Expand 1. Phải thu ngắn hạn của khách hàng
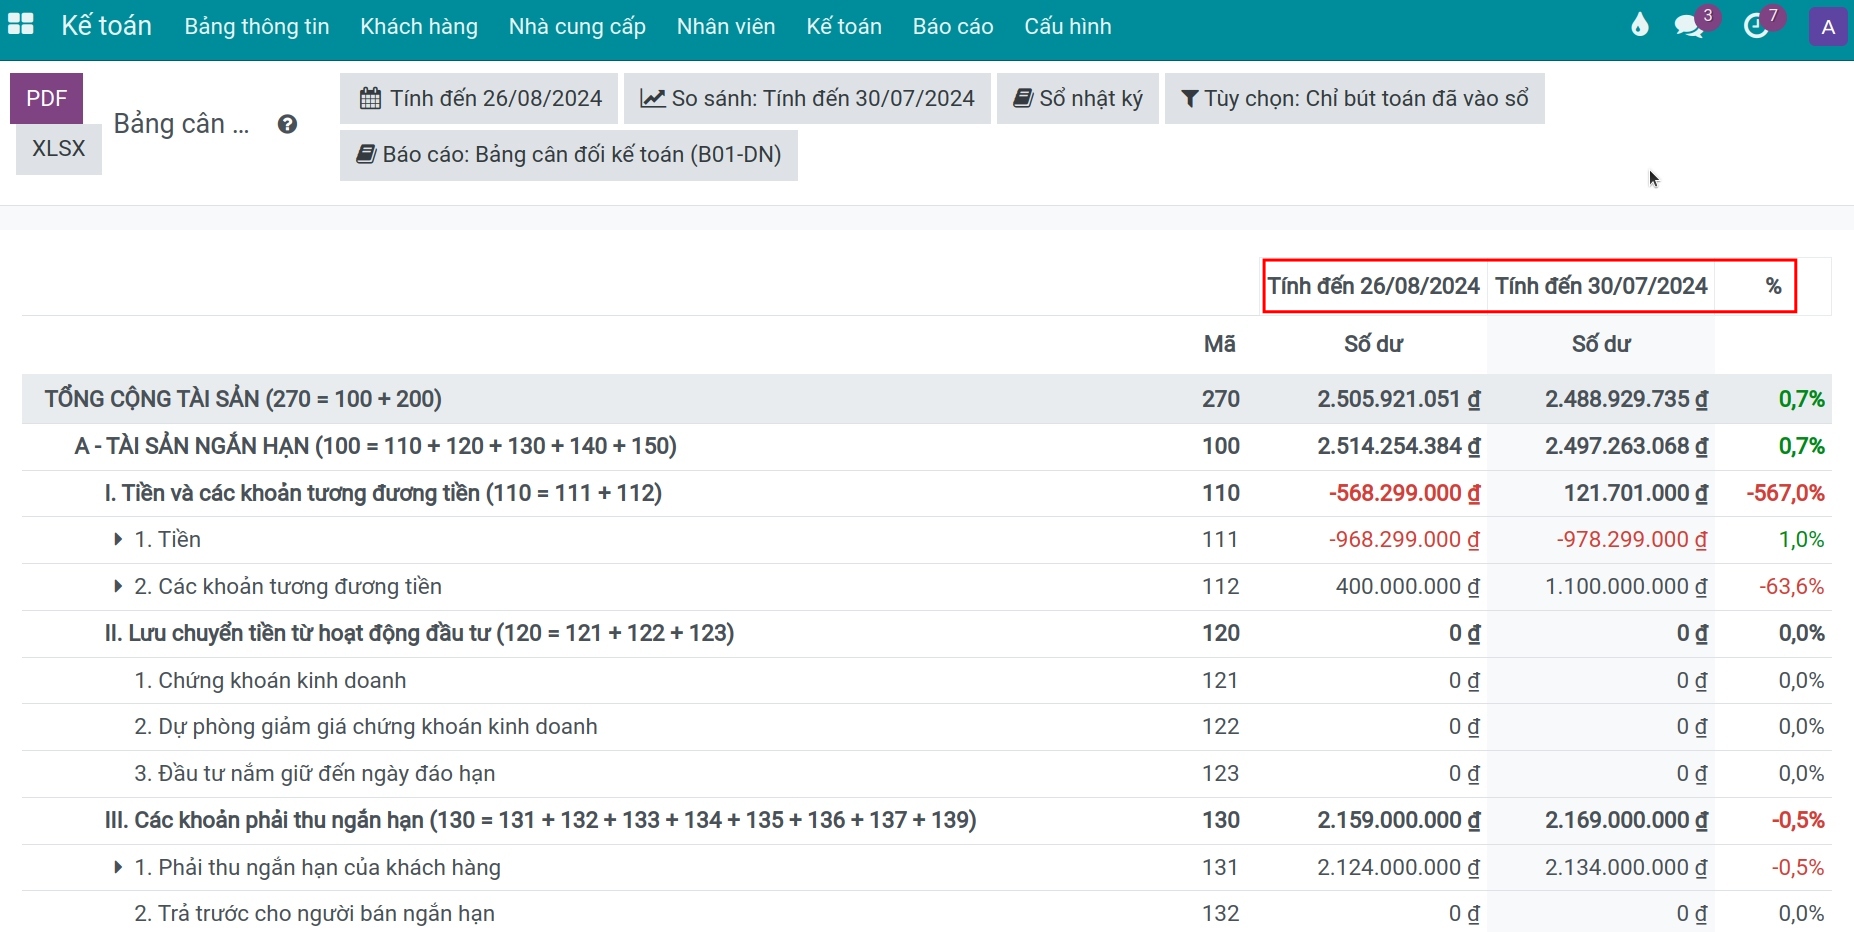This screenshot has height=932, width=1854. [x=118, y=868]
